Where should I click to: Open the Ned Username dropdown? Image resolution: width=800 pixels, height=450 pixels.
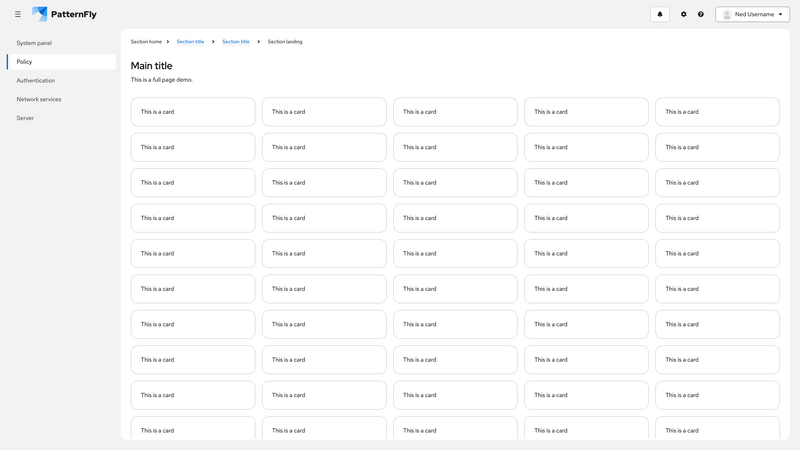tap(753, 14)
